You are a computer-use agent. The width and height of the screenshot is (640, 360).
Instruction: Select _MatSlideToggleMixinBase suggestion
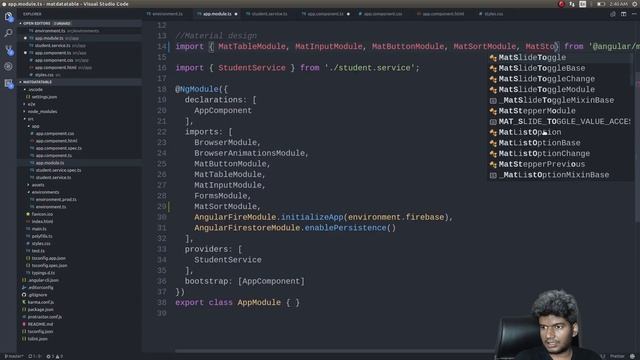tap(560, 100)
